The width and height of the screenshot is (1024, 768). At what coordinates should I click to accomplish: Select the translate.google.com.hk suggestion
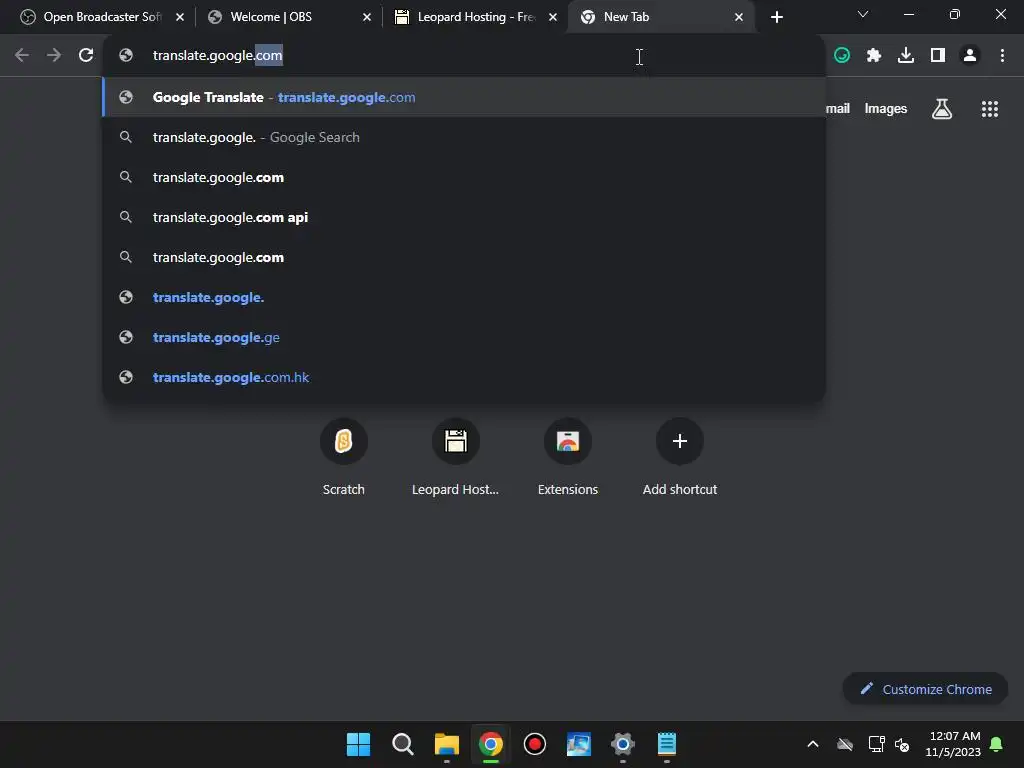click(464, 377)
